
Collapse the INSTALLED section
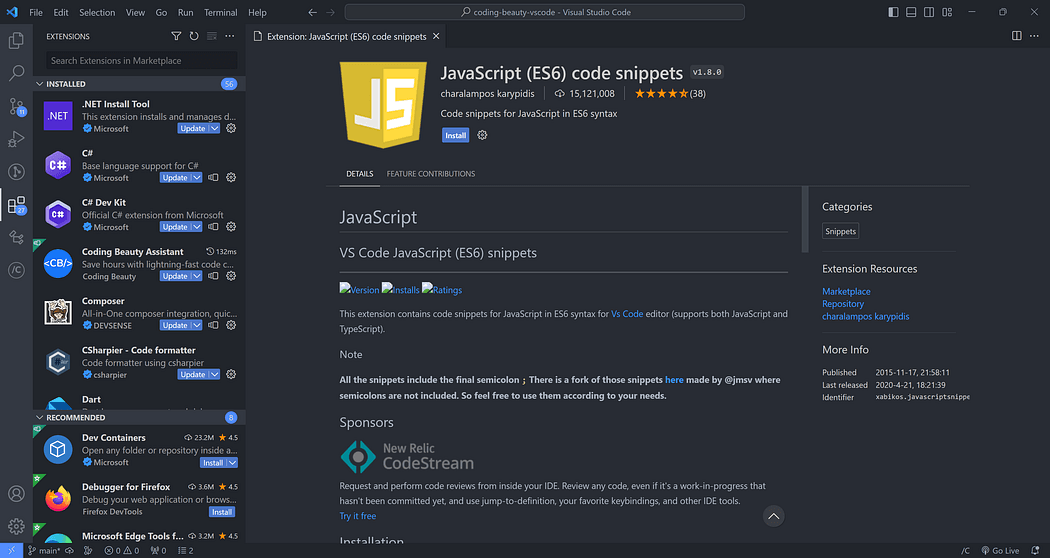40,84
